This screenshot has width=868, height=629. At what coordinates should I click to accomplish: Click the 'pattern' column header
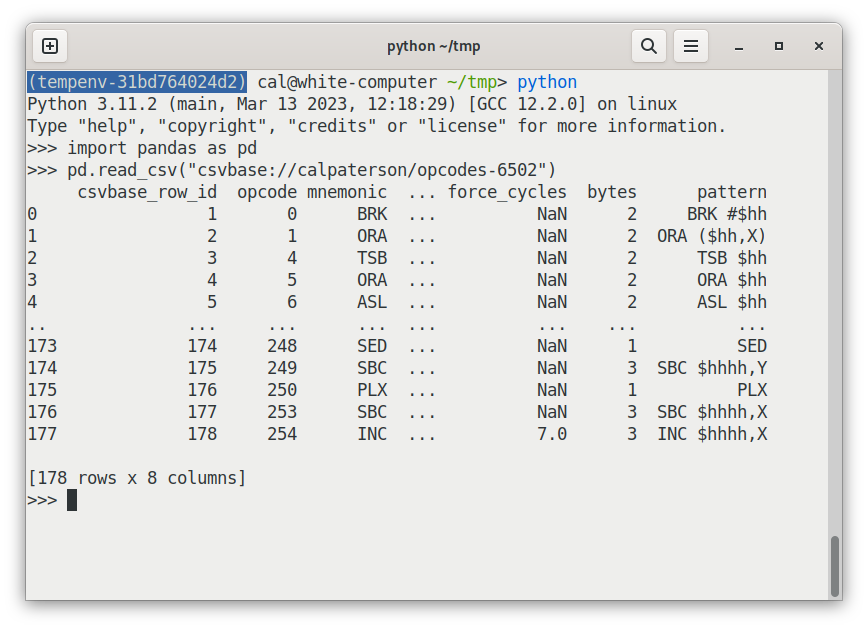point(732,192)
